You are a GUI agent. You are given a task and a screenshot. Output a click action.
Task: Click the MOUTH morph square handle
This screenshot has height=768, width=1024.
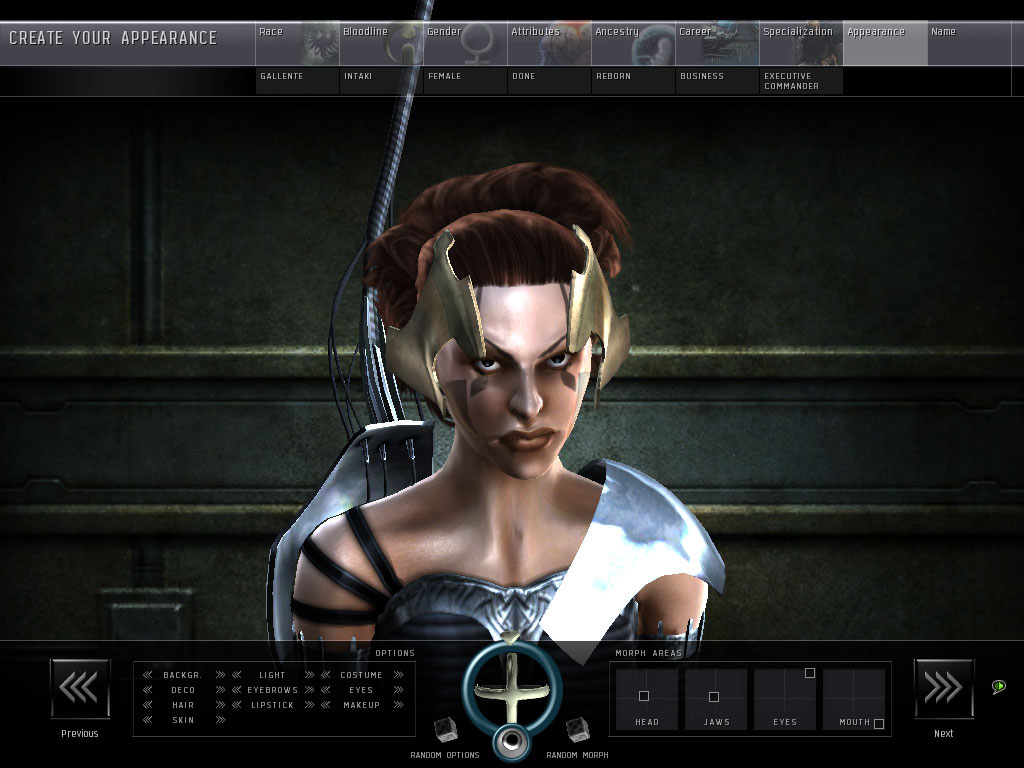879,724
